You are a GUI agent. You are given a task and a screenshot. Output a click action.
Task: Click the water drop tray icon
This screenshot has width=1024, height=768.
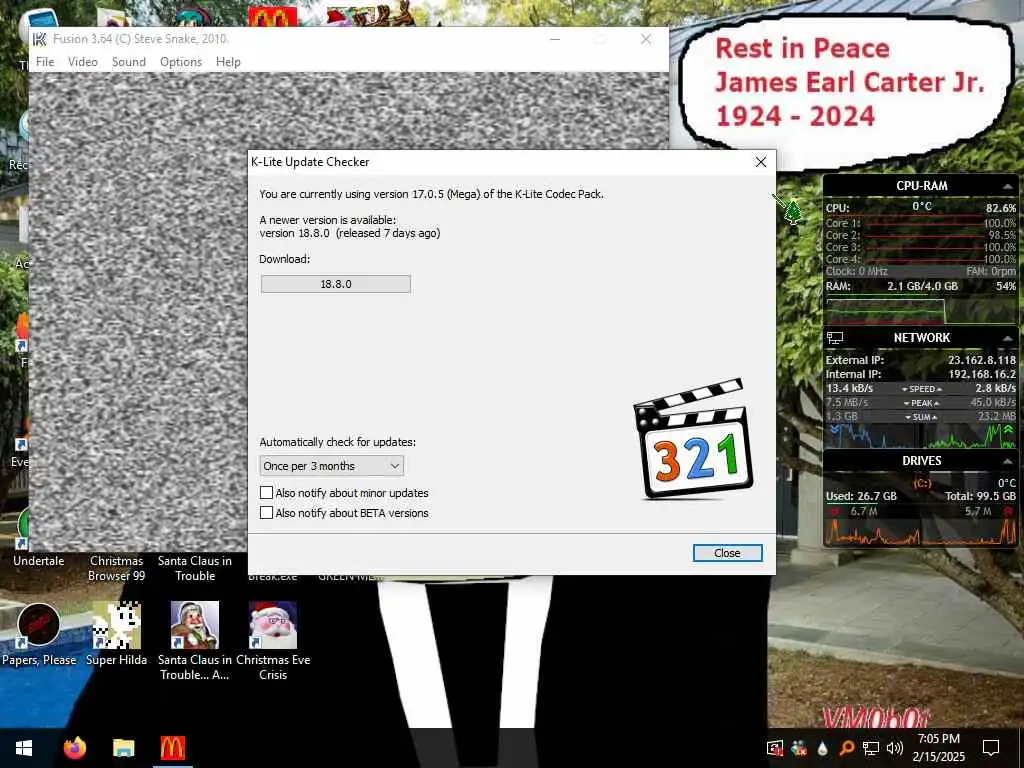pos(822,748)
